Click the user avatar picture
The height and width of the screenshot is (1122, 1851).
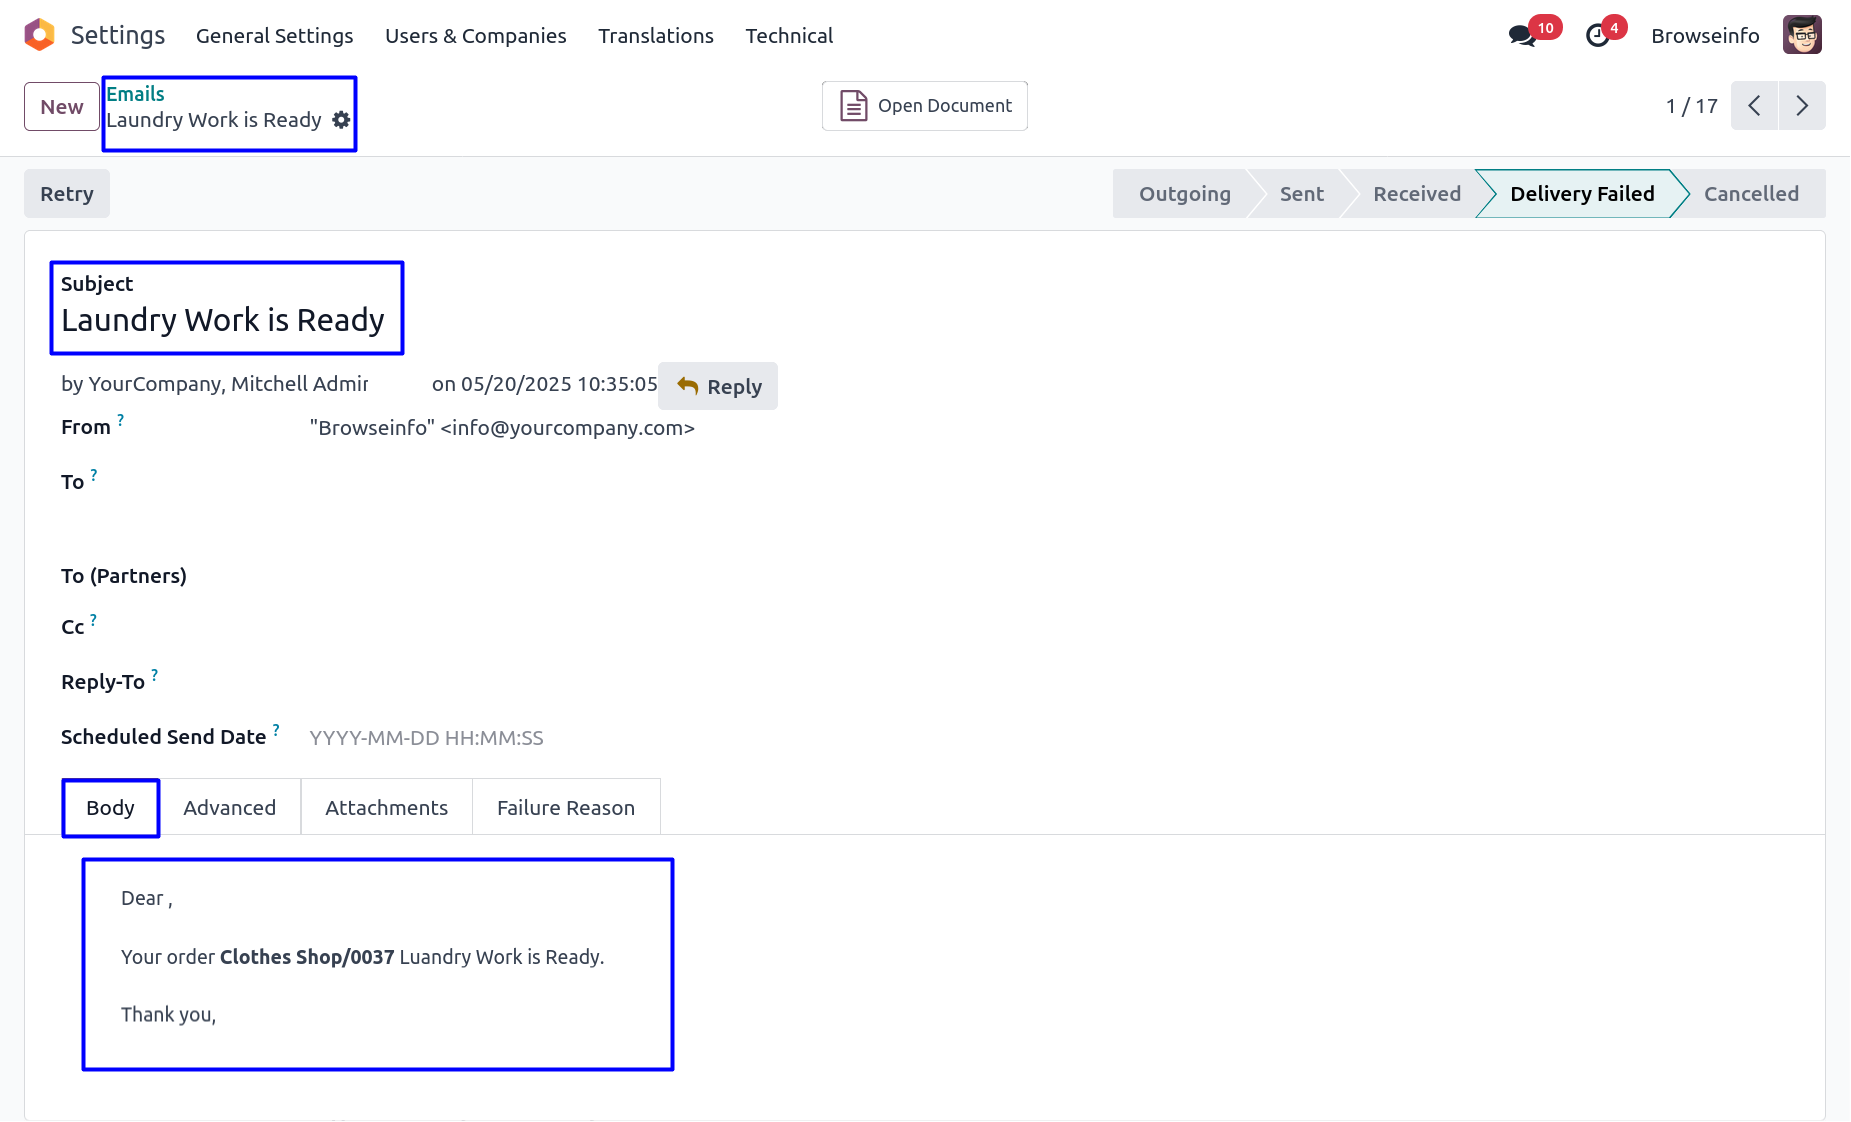1802,35
